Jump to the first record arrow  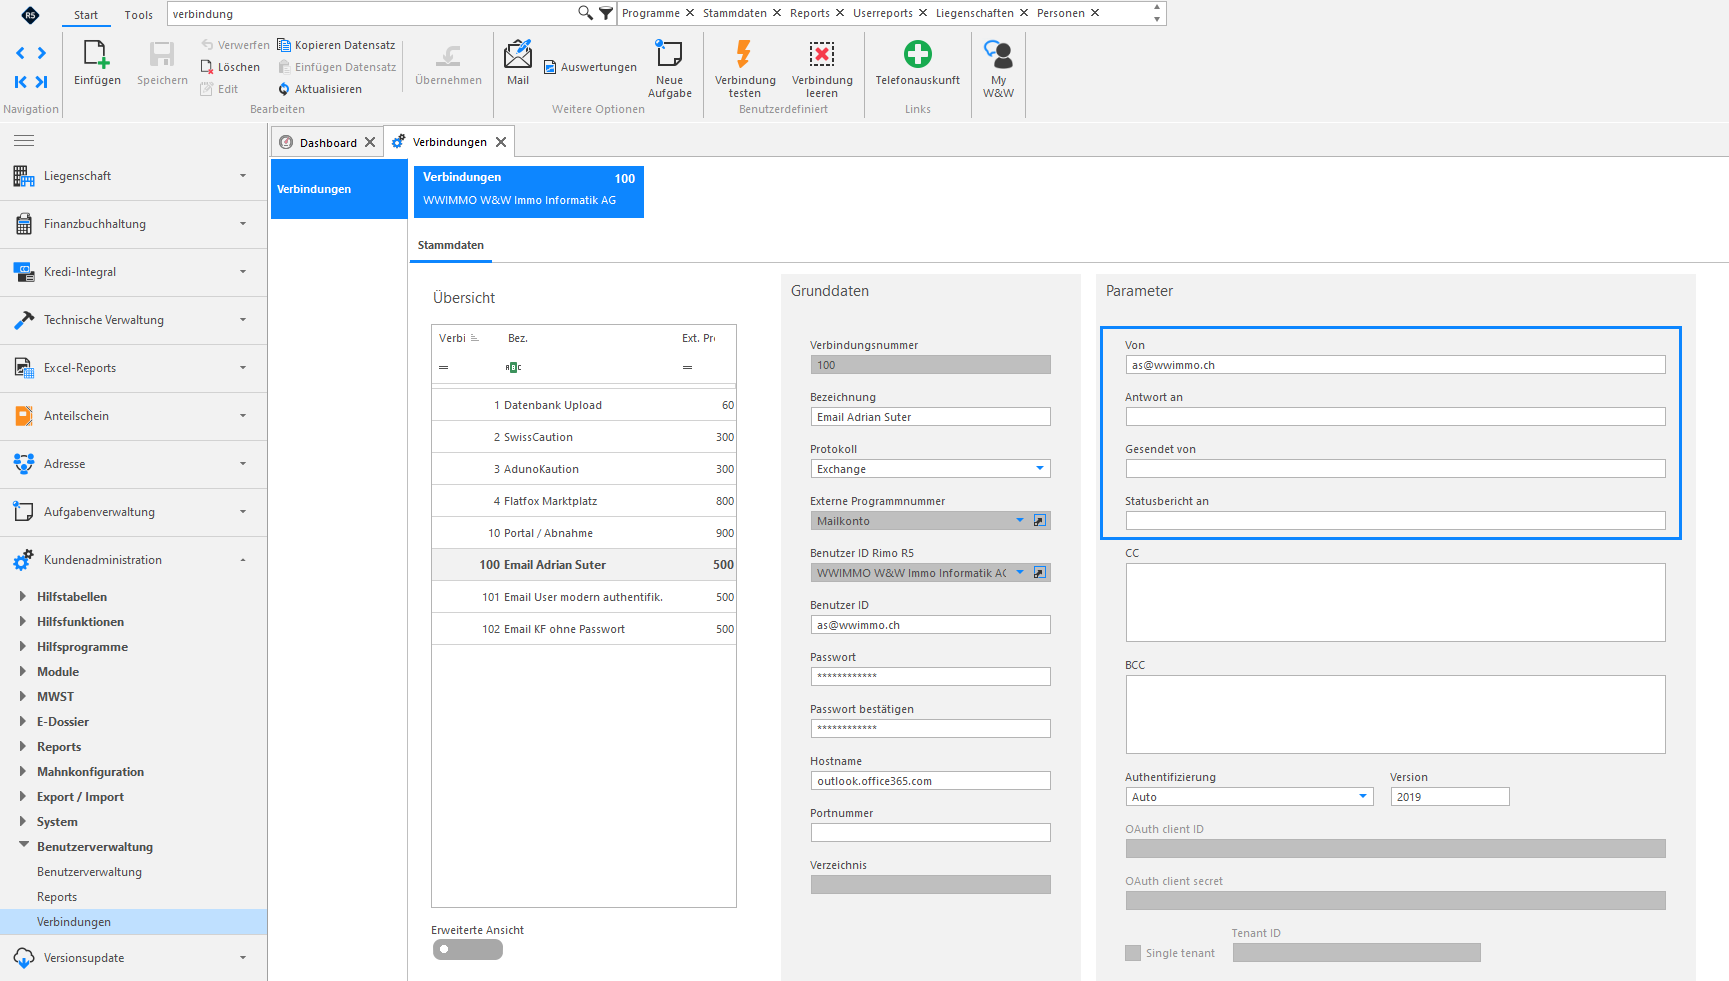(x=20, y=82)
